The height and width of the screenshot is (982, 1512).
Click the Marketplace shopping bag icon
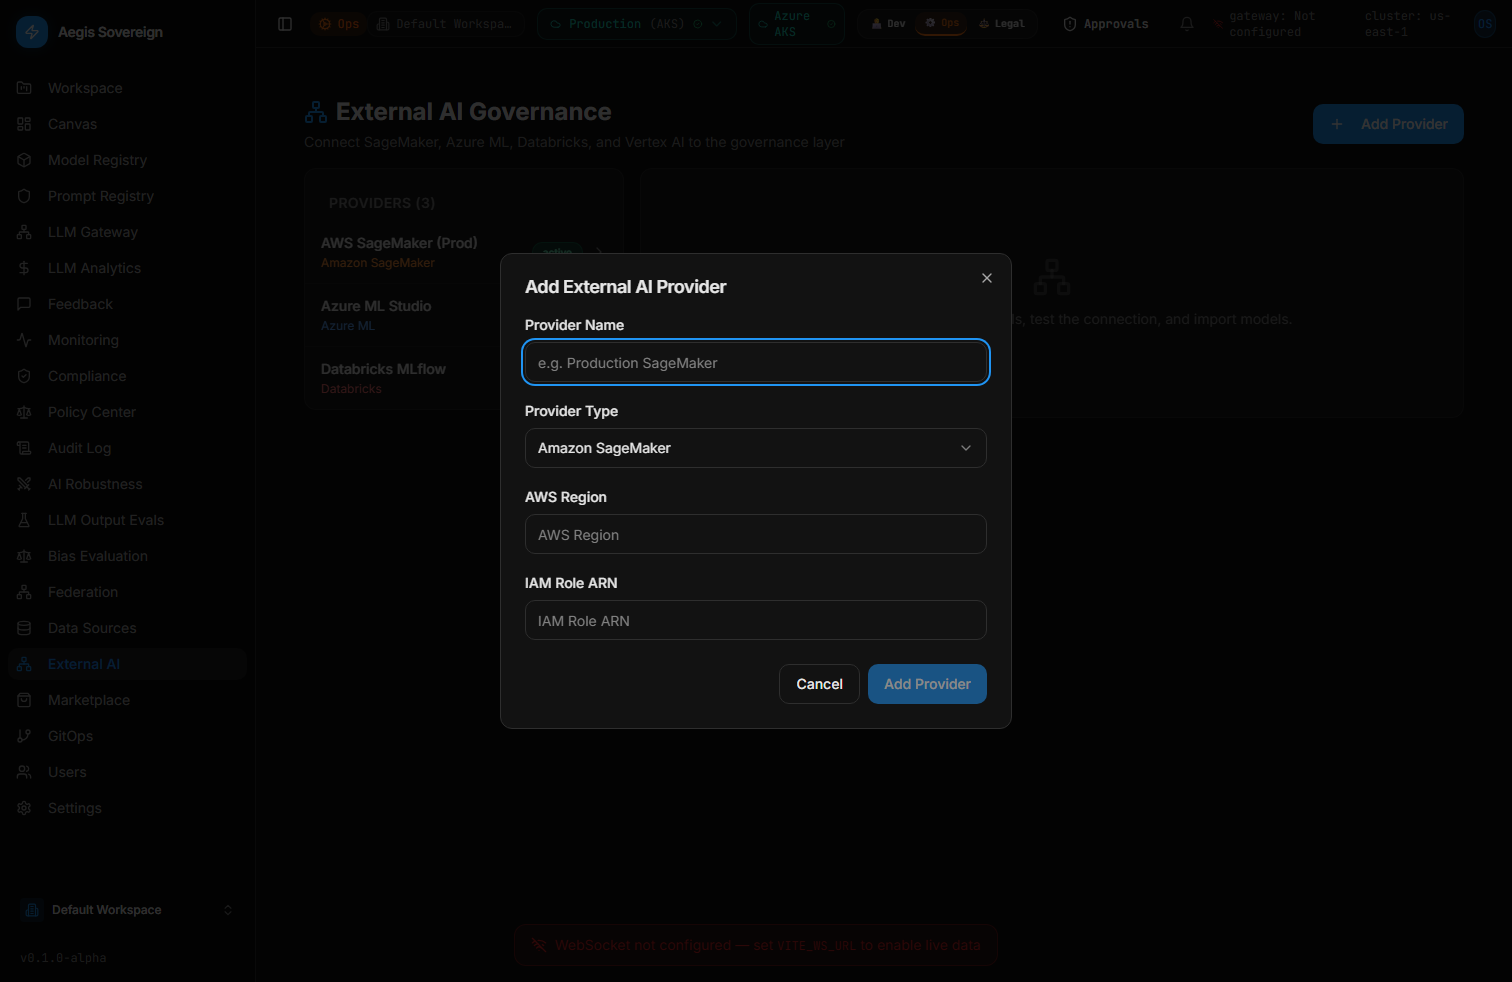[24, 700]
